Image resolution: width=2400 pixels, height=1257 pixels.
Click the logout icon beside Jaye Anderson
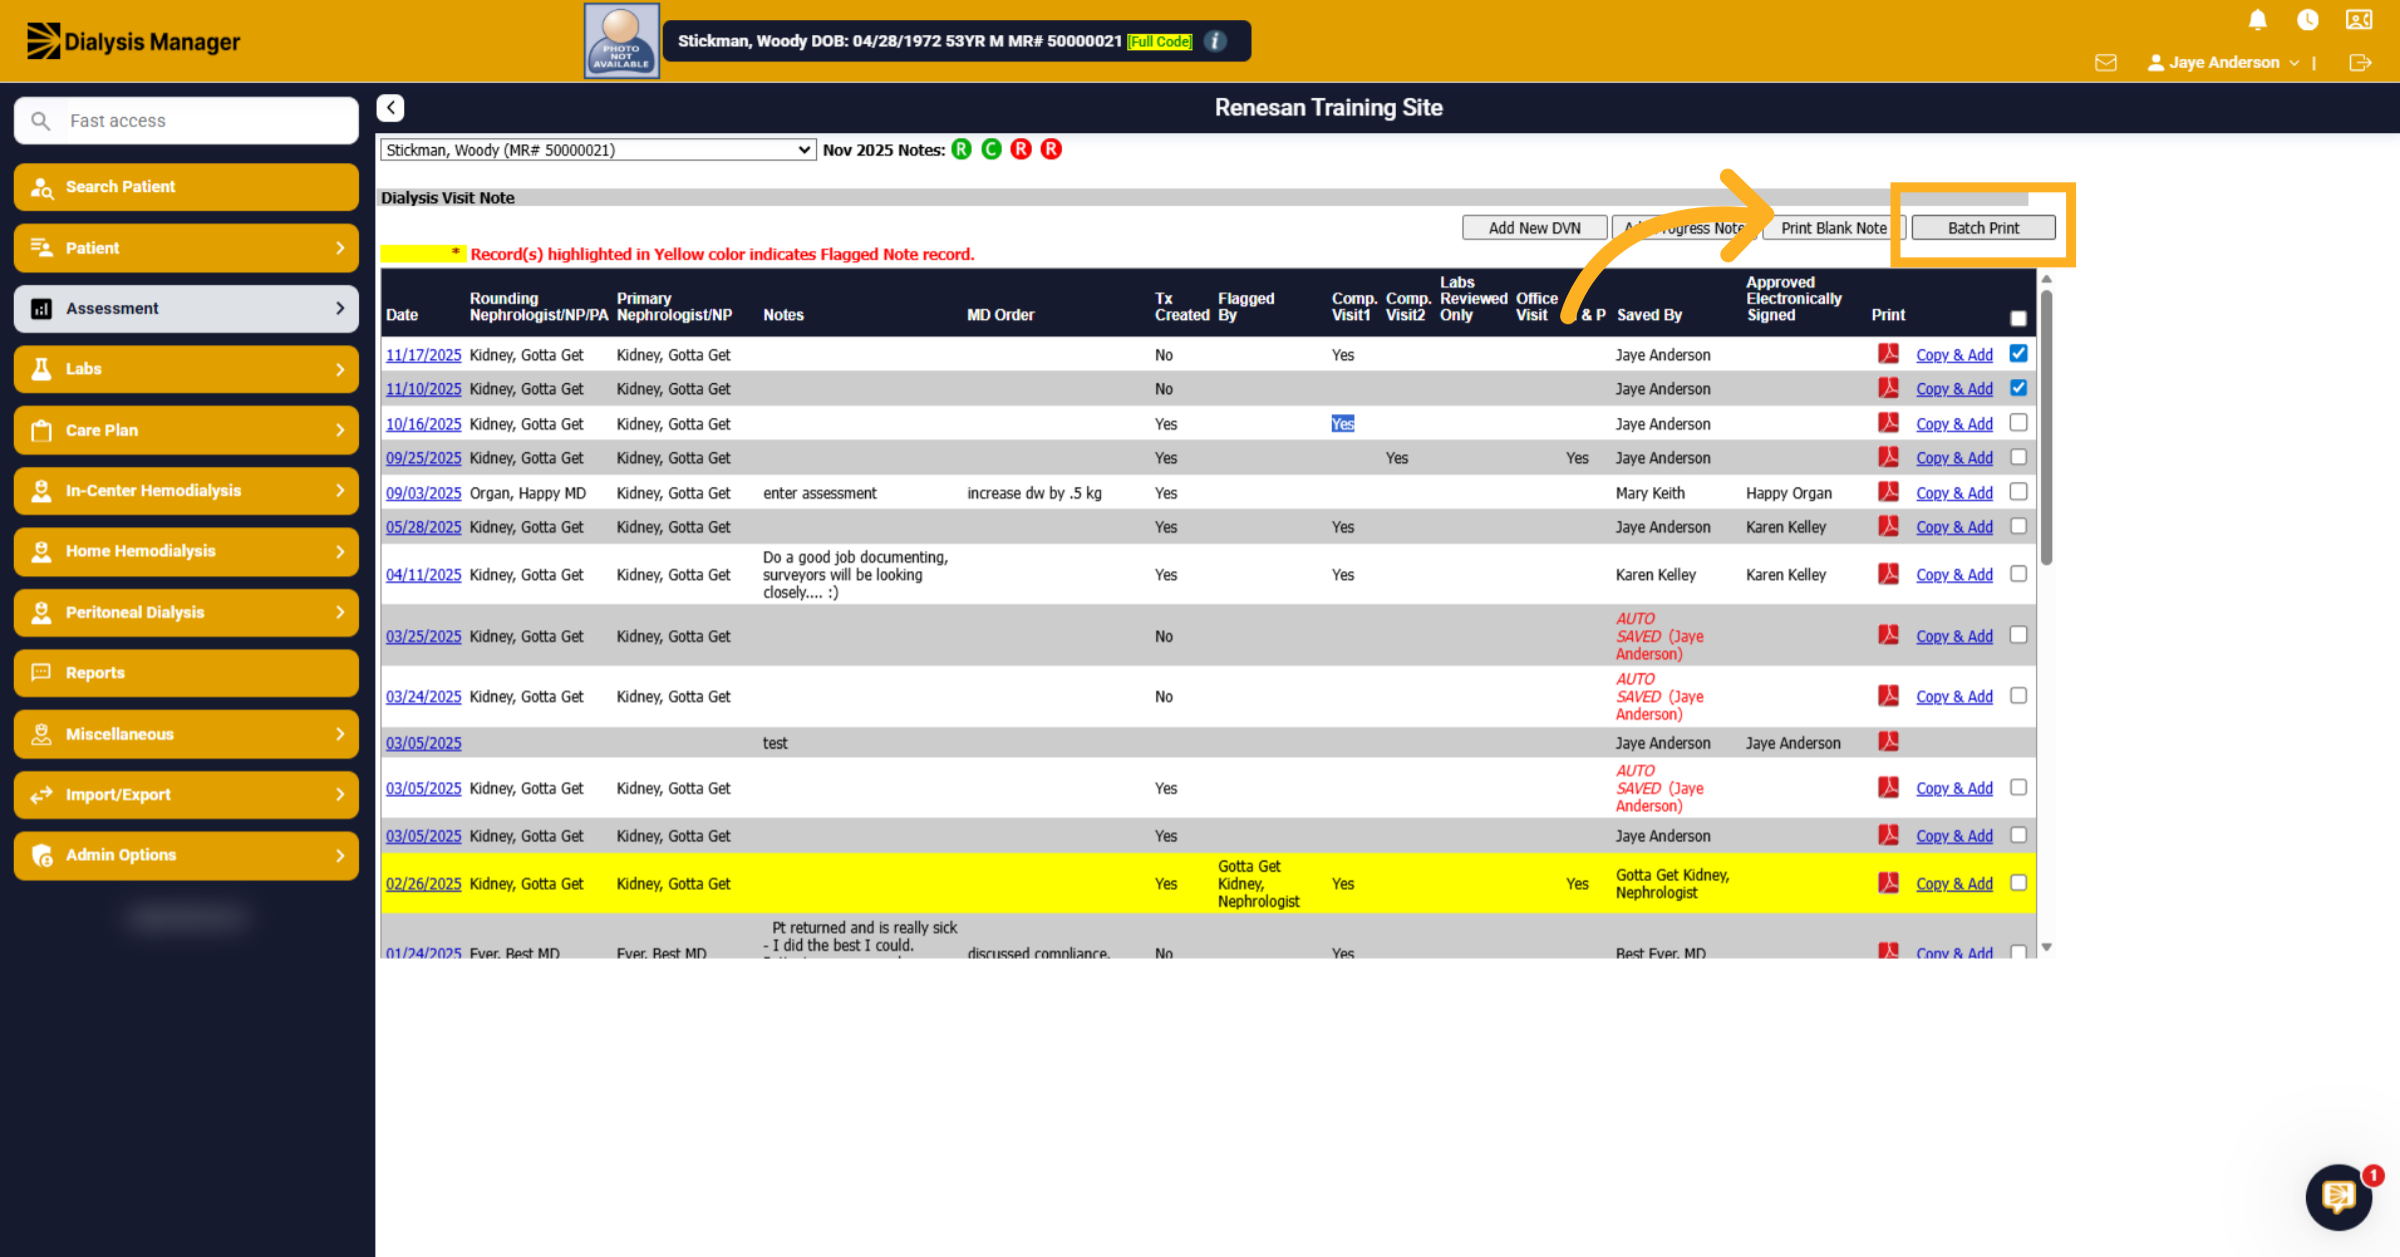2360,62
